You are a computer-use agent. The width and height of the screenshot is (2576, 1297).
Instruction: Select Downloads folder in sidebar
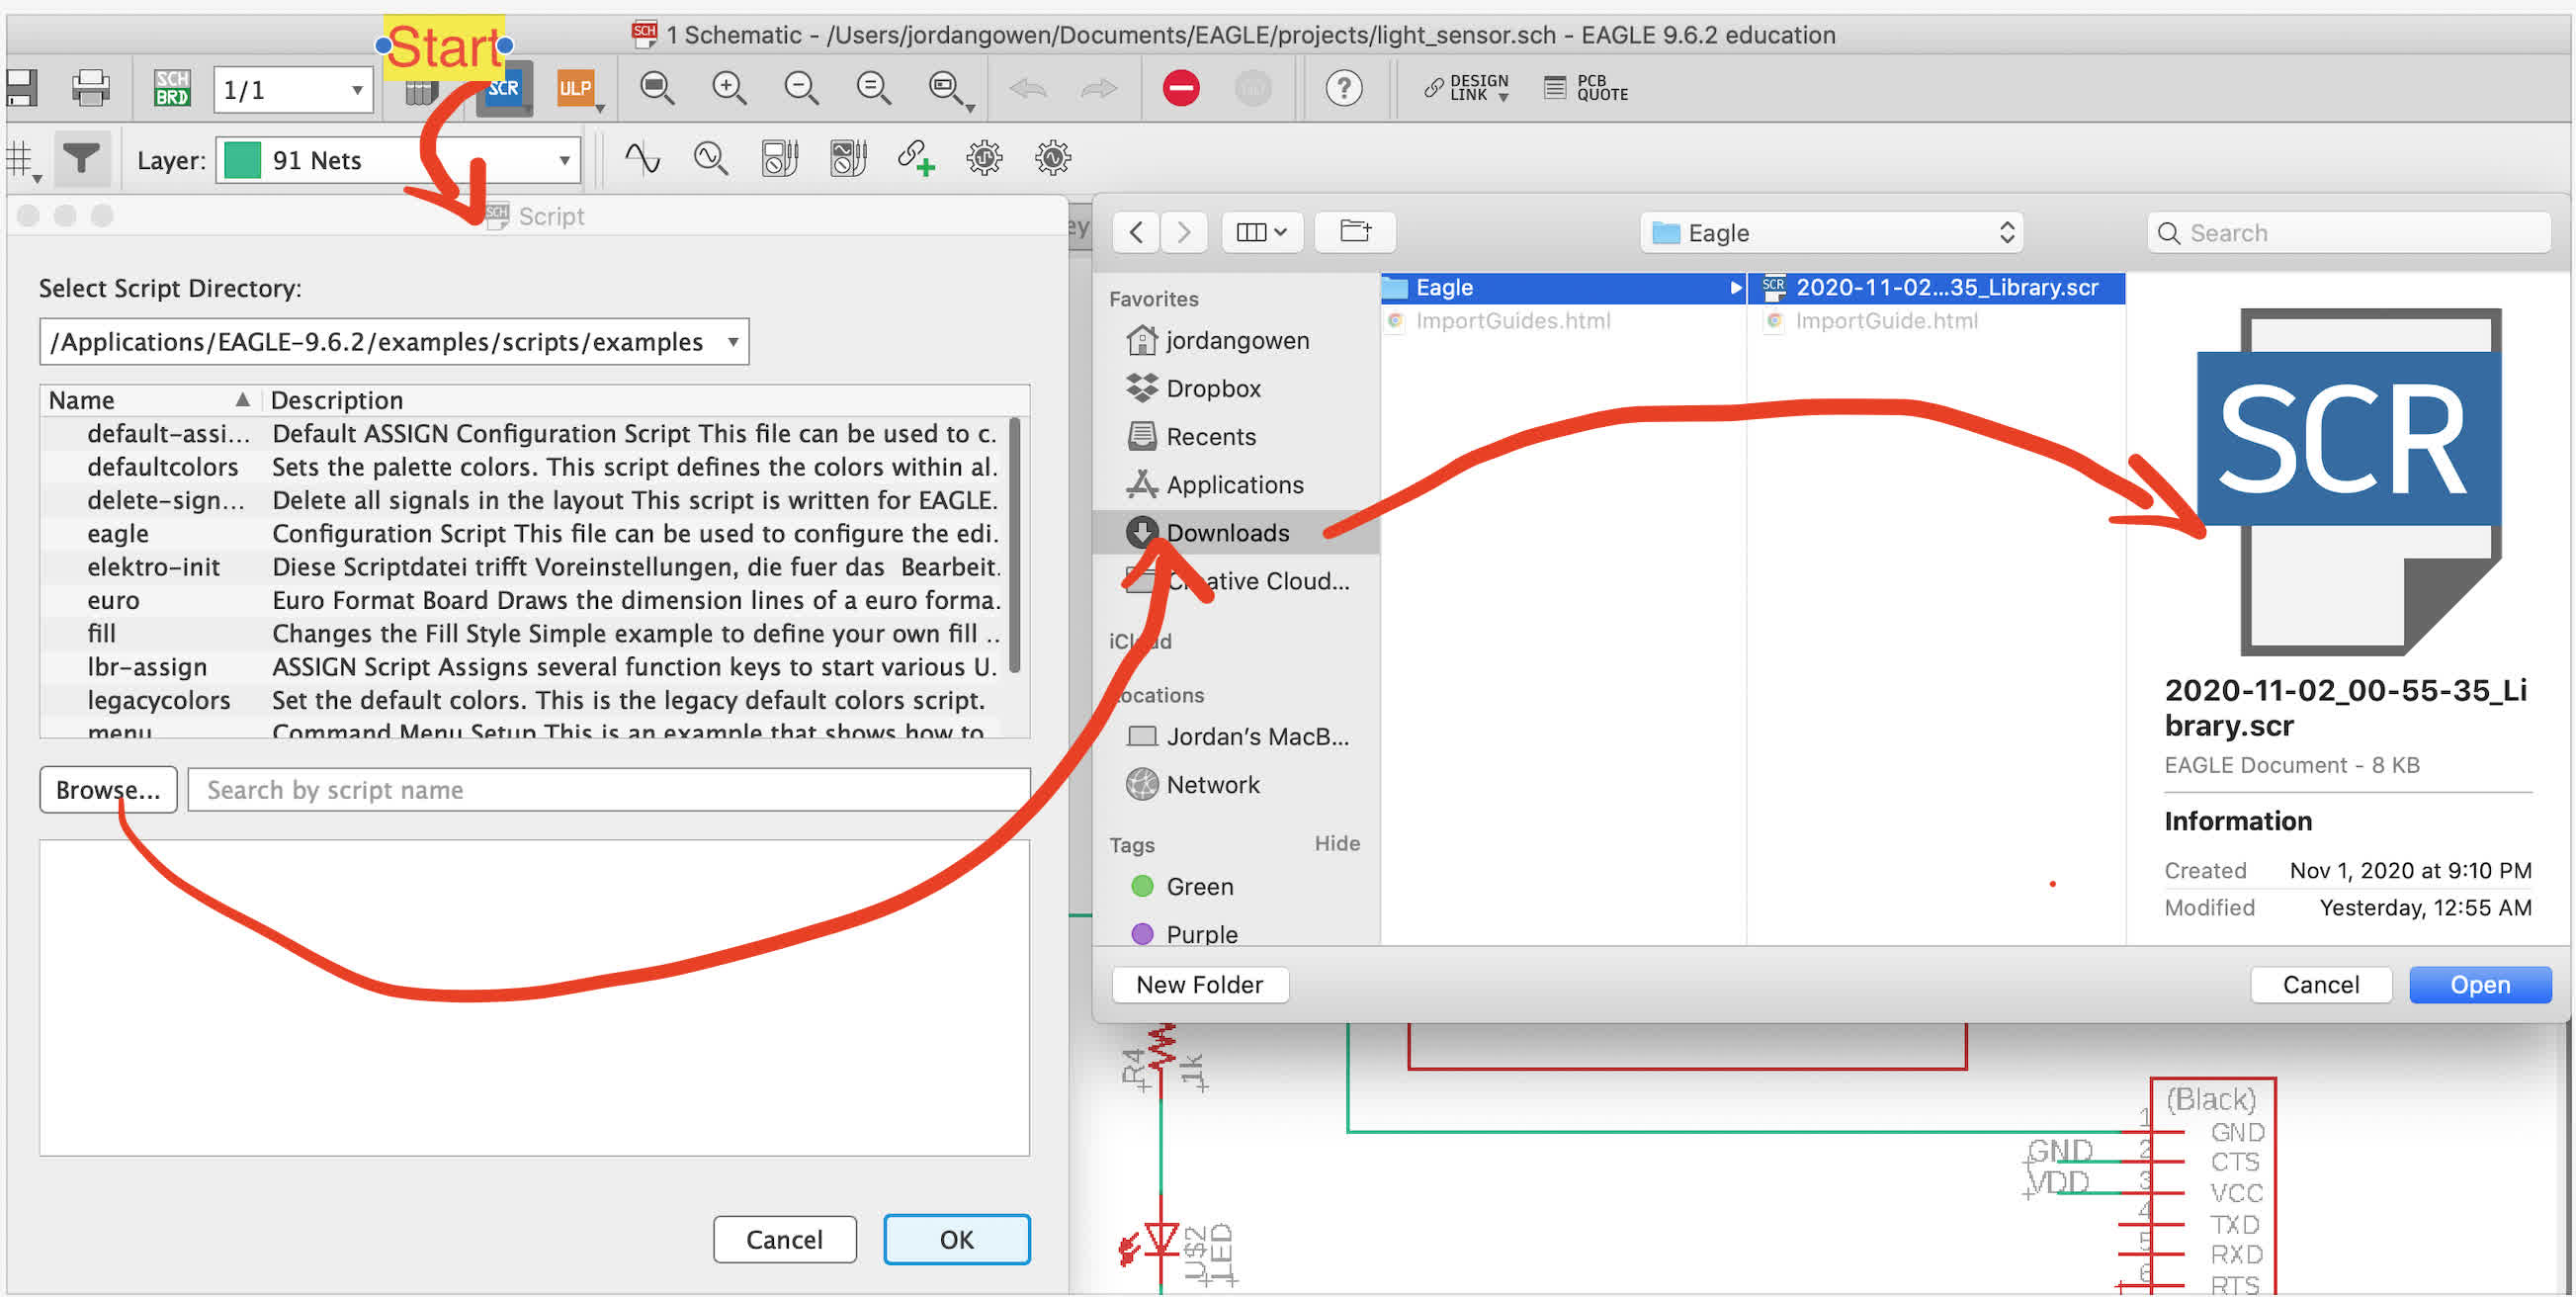tap(1227, 531)
